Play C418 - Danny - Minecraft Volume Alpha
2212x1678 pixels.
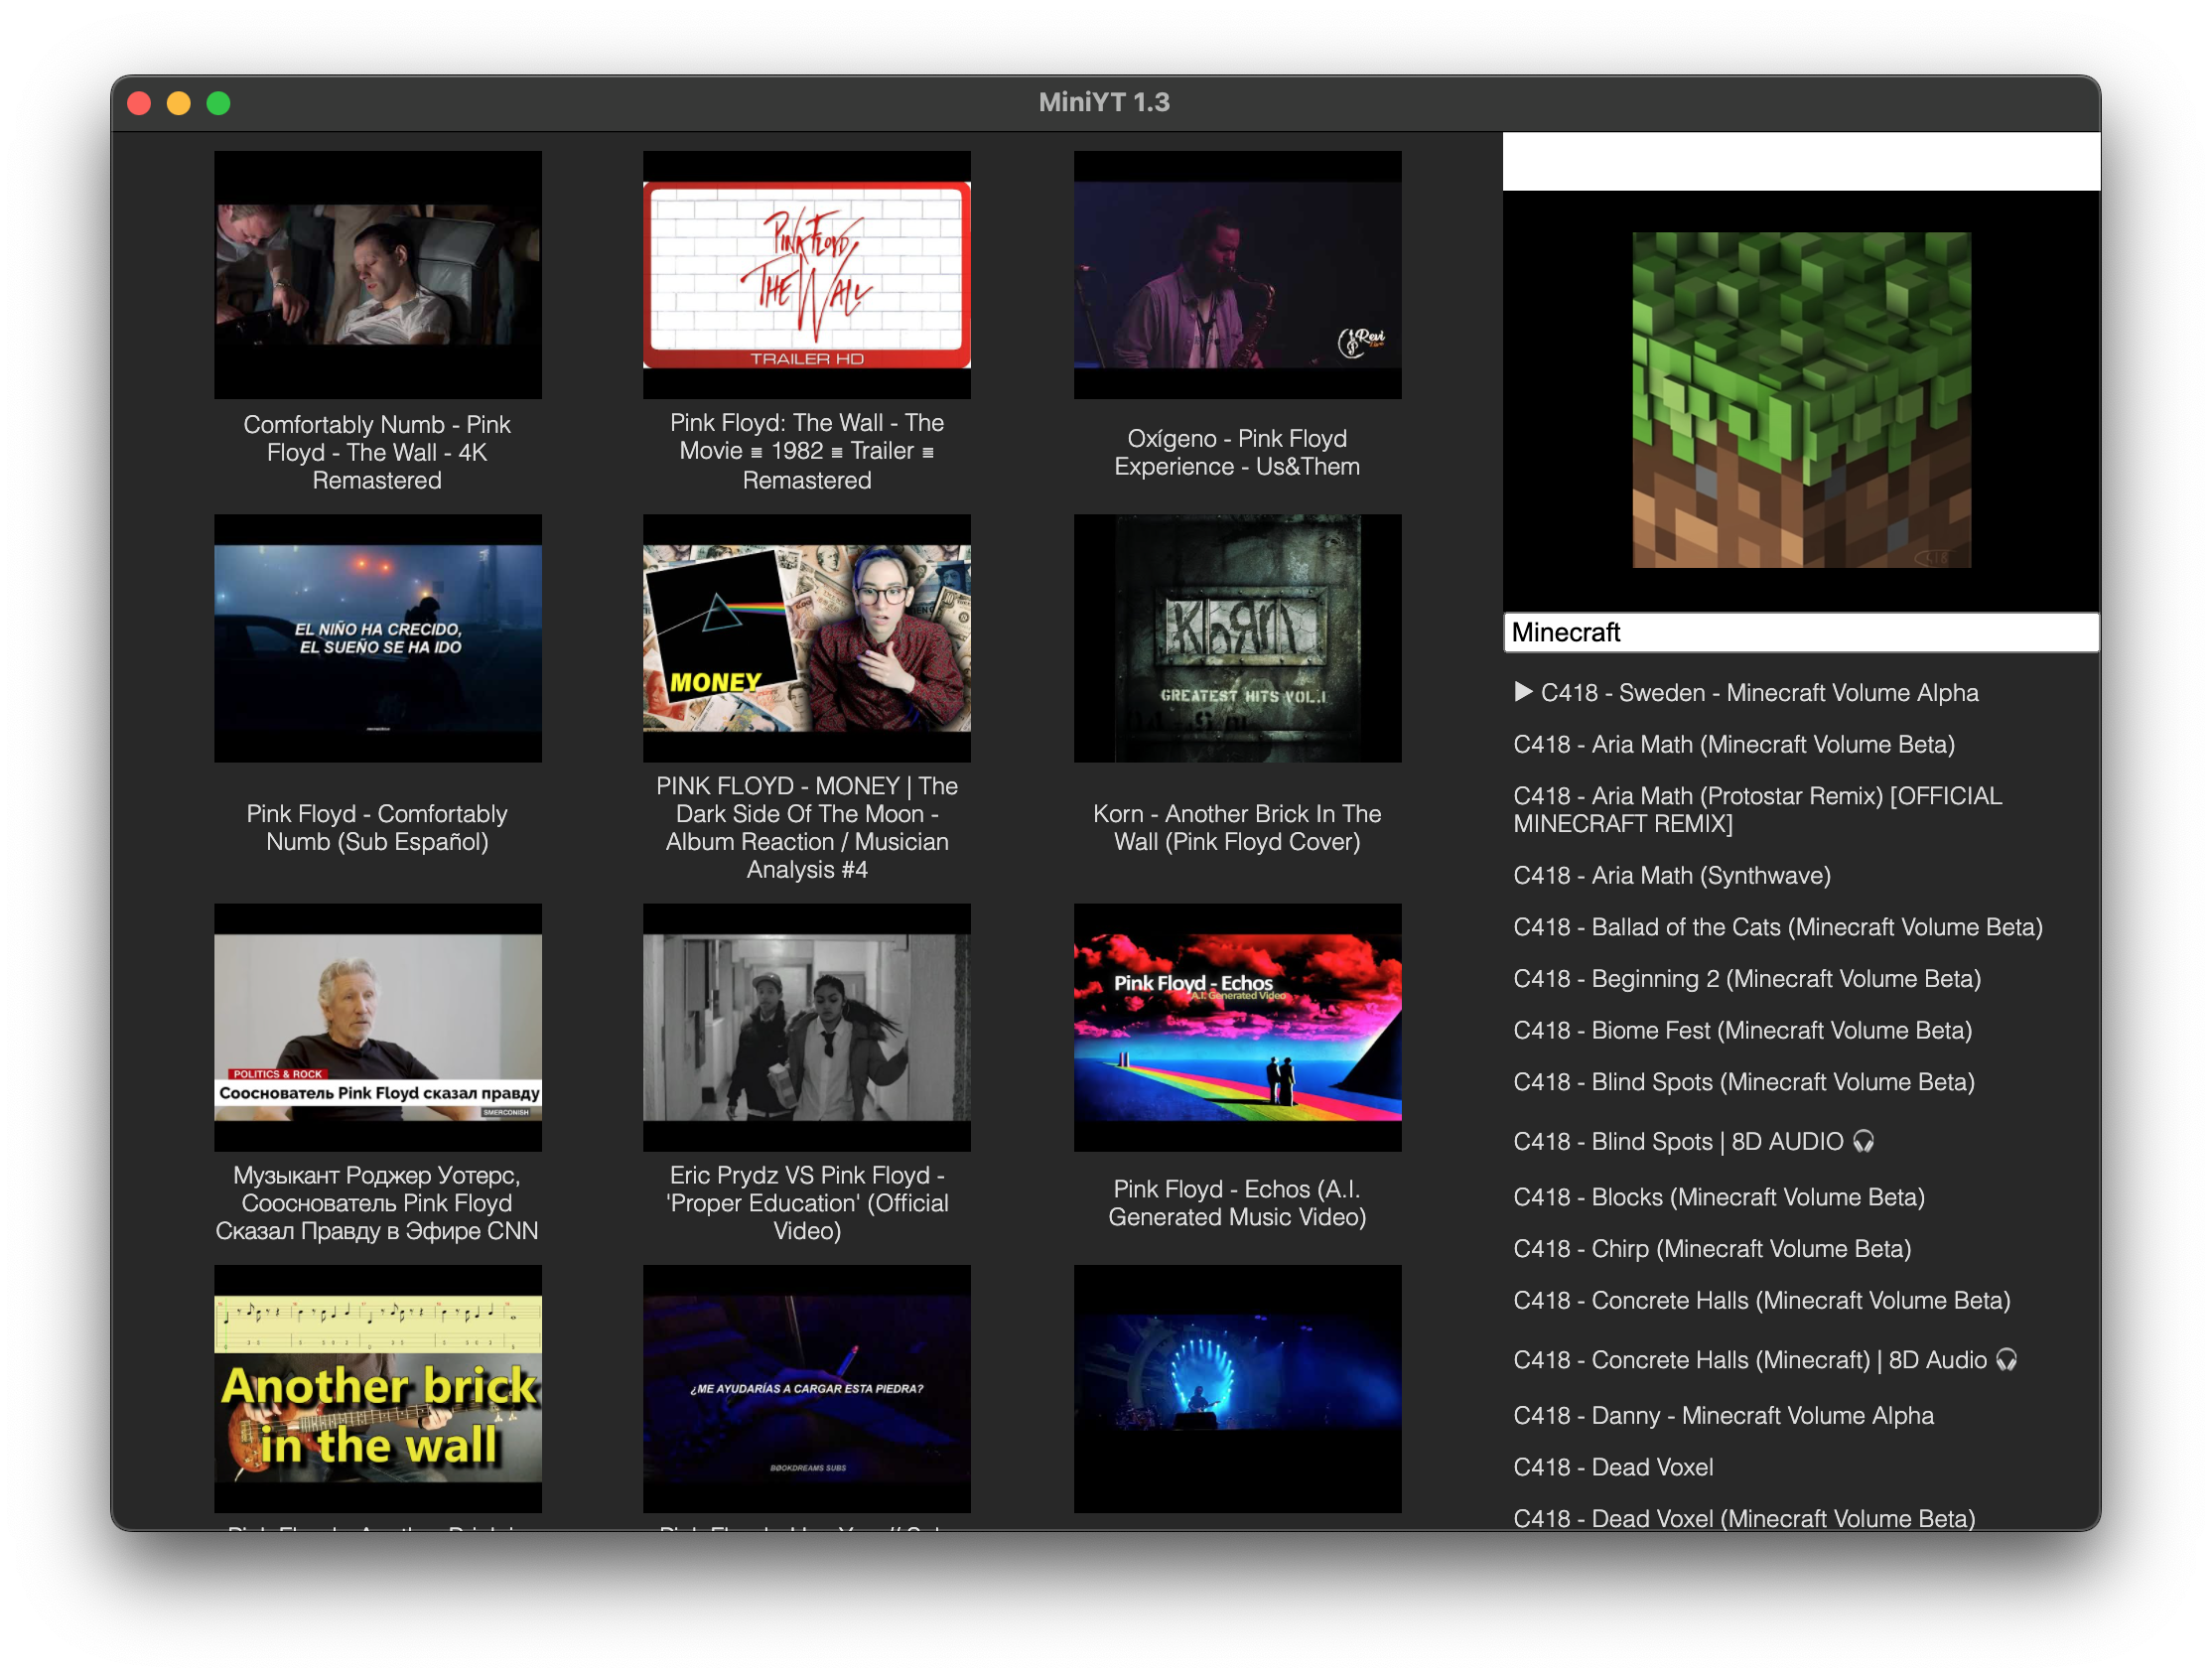tap(1723, 1415)
